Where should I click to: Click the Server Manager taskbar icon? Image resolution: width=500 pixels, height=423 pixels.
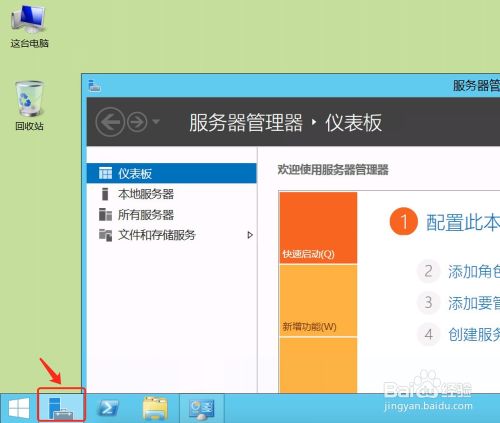pos(61,408)
